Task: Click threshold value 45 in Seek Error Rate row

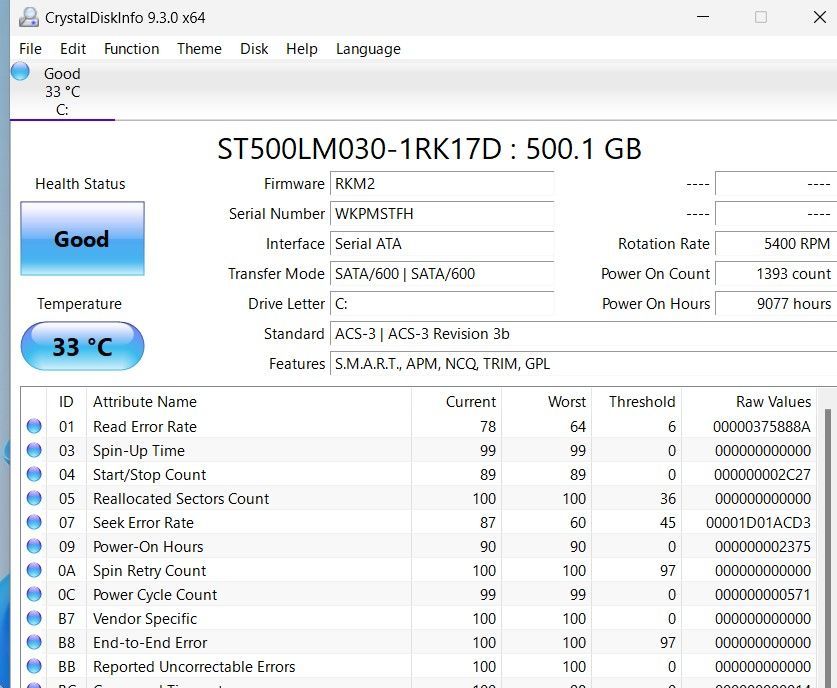Action: tap(667, 523)
